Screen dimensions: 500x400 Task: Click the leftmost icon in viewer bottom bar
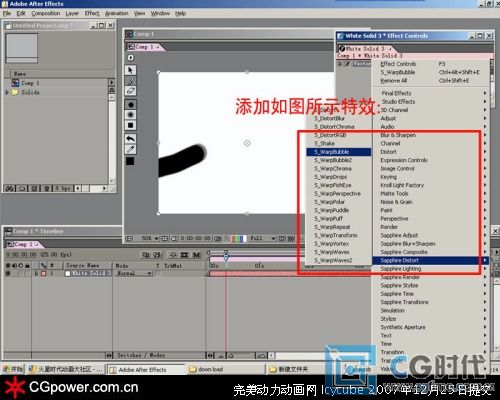point(129,238)
